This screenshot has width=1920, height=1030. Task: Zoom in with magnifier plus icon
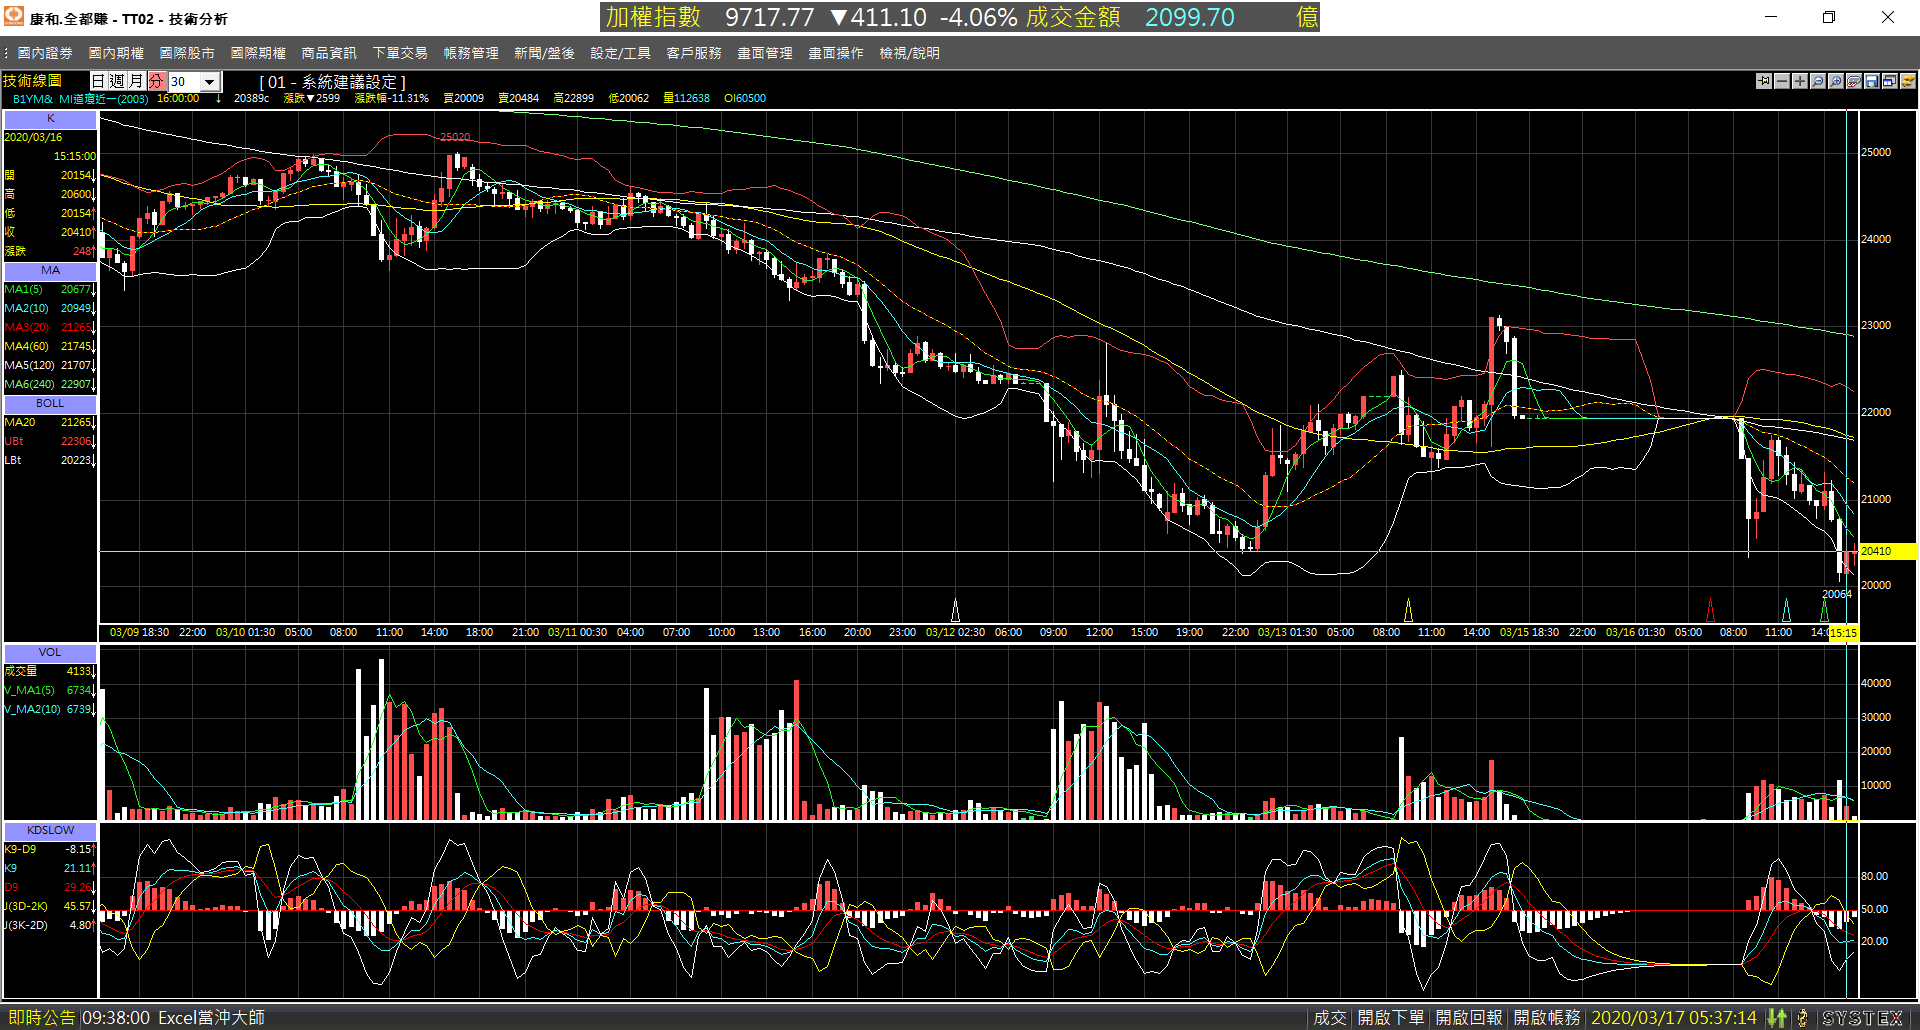pos(1836,81)
